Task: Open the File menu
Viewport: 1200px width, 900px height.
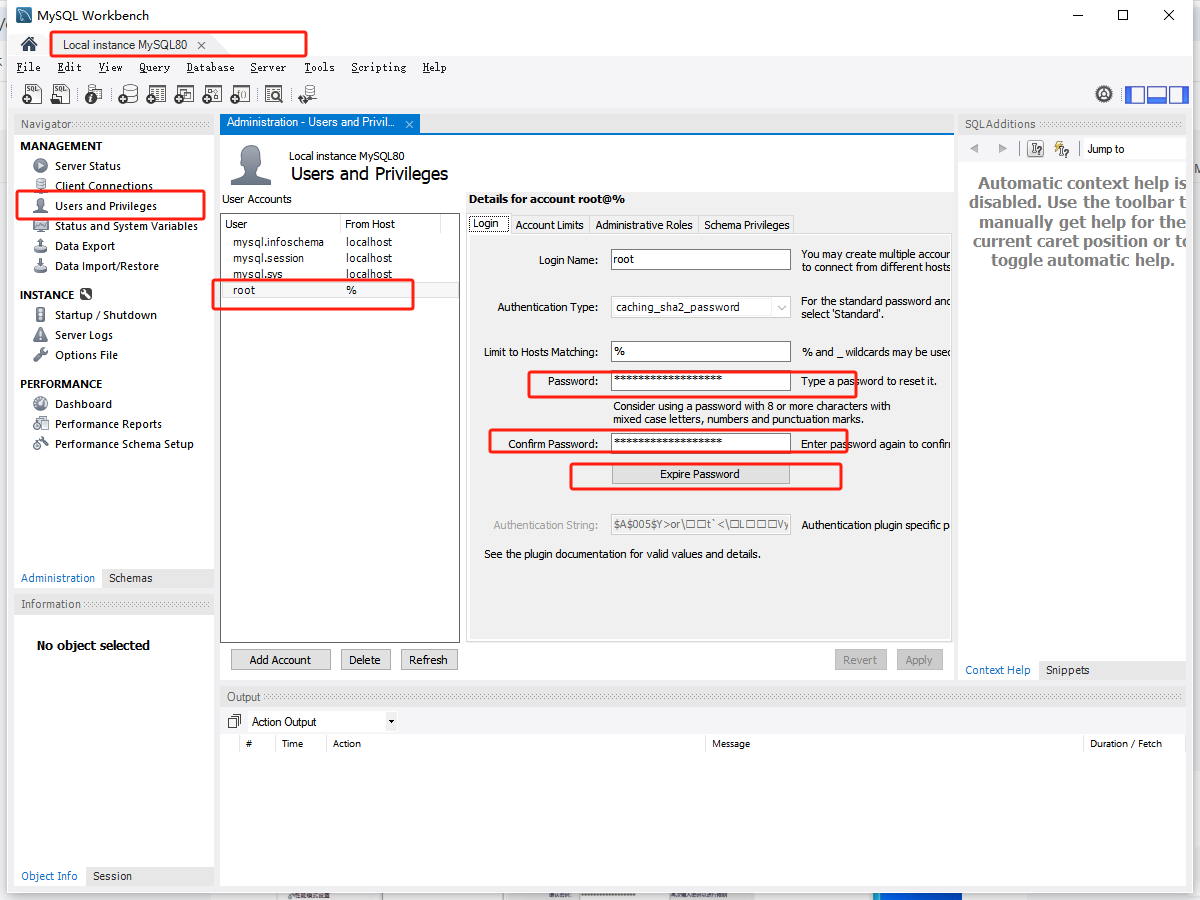Action: pos(29,67)
